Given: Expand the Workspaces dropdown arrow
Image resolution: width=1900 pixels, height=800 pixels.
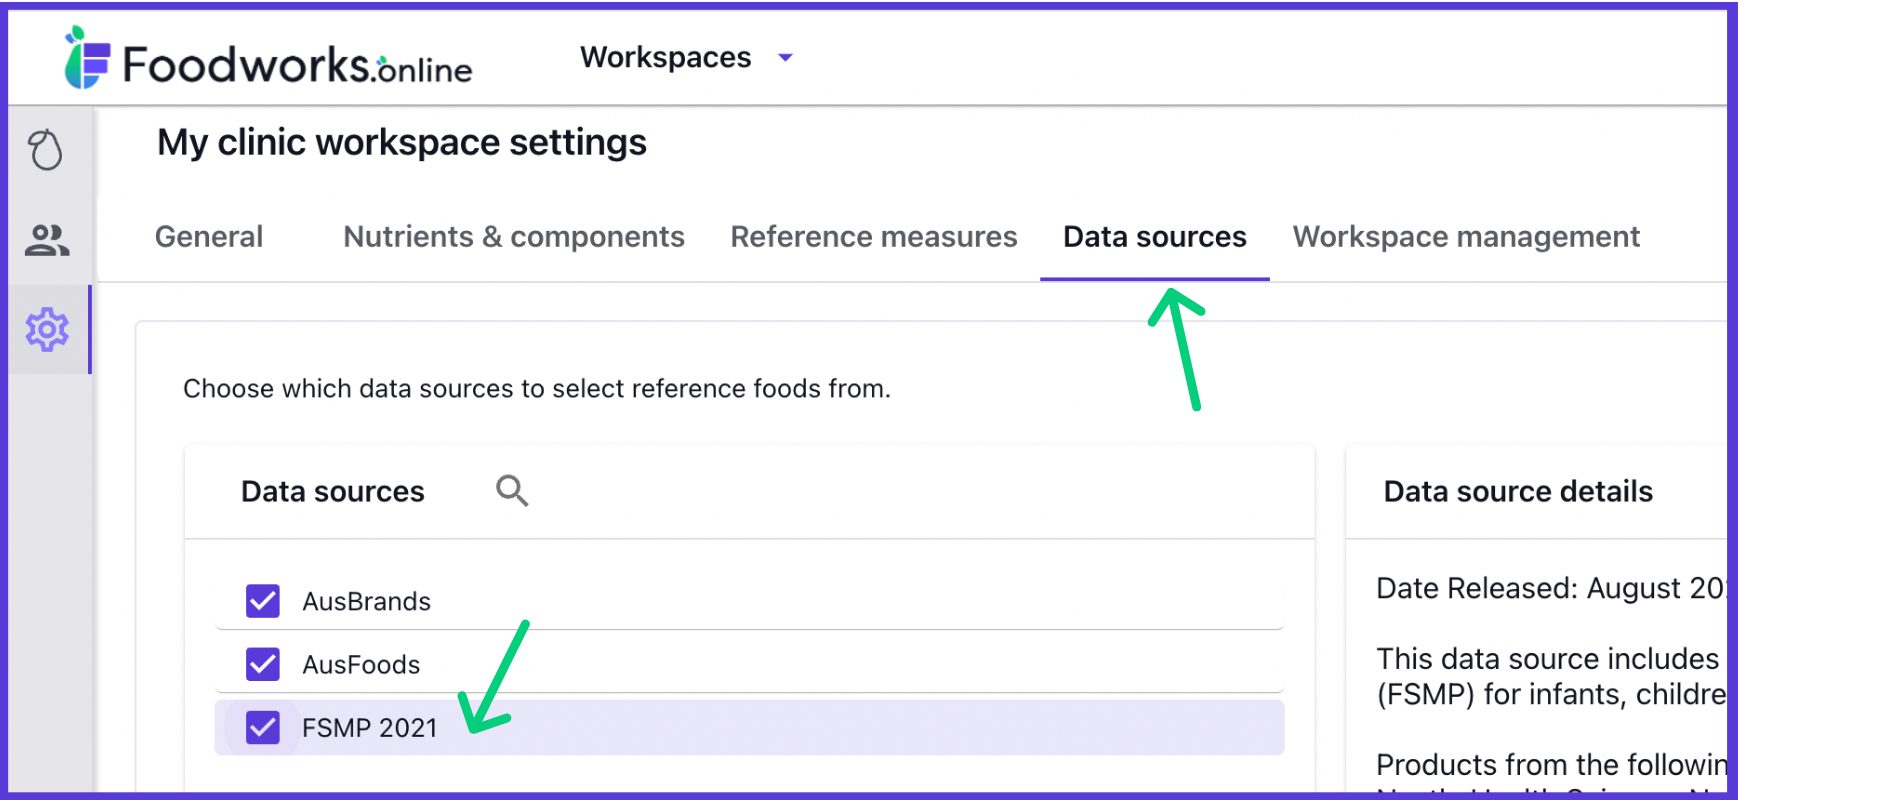Looking at the screenshot, I should pos(786,58).
